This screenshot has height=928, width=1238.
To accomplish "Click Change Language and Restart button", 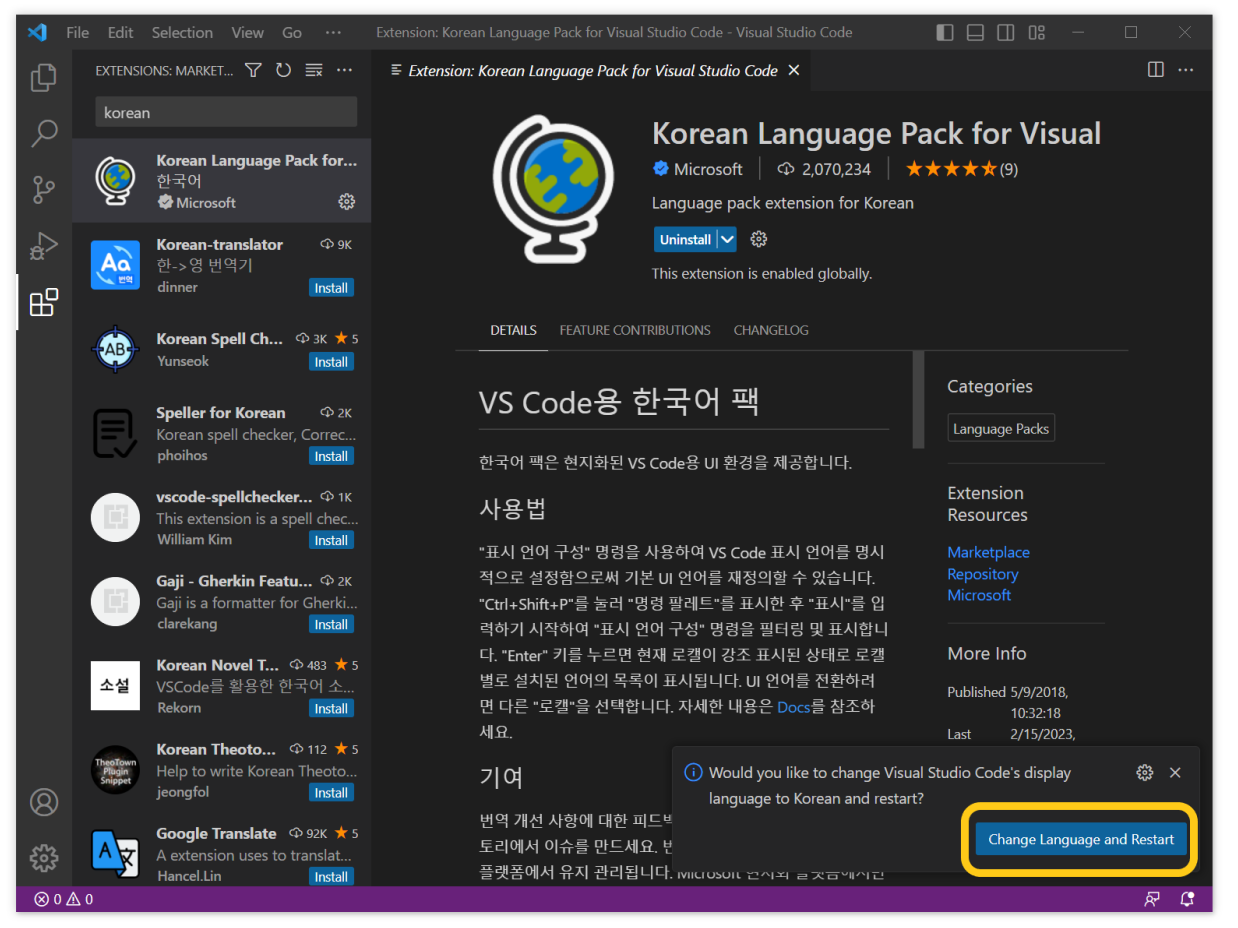I will click(x=1081, y=839).
